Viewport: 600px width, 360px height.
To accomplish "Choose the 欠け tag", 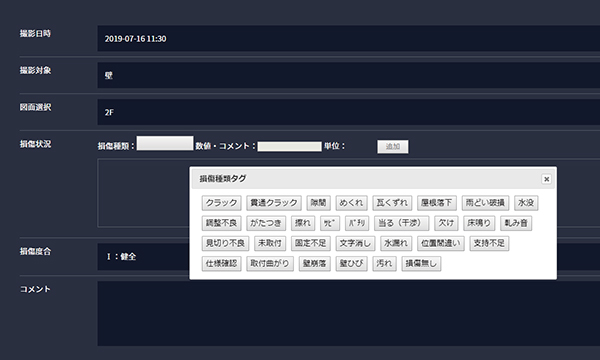I will pyautogui.click(x=446, y=223).
